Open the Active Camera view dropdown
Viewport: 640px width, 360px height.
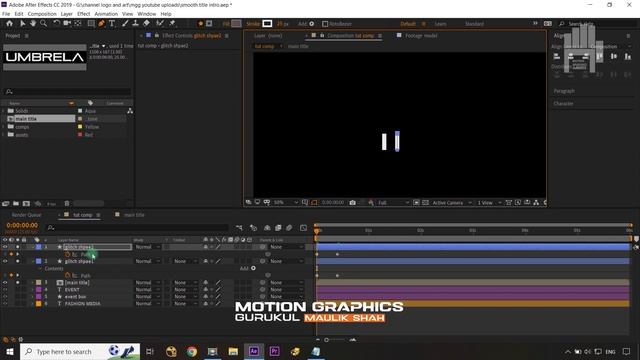(x=452, y=202)
